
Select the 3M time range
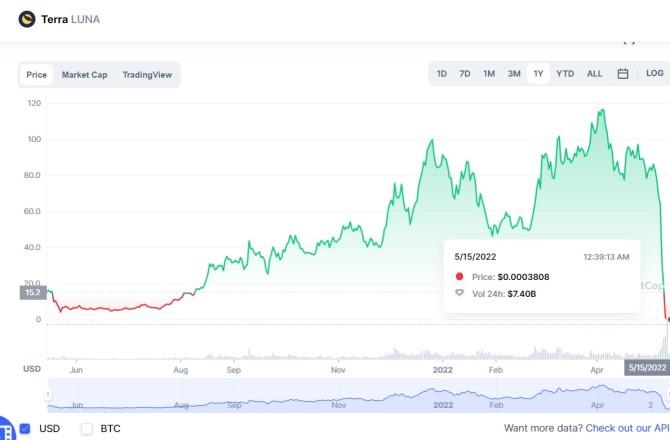pos(514,73)
